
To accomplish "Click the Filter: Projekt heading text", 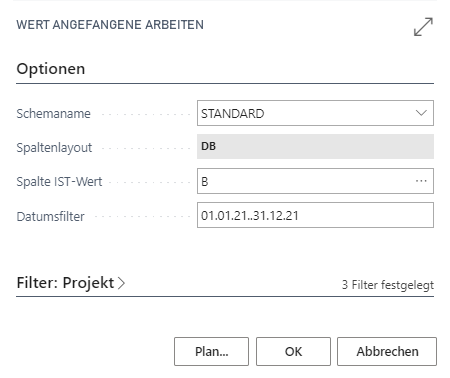I will pos(65,283).
